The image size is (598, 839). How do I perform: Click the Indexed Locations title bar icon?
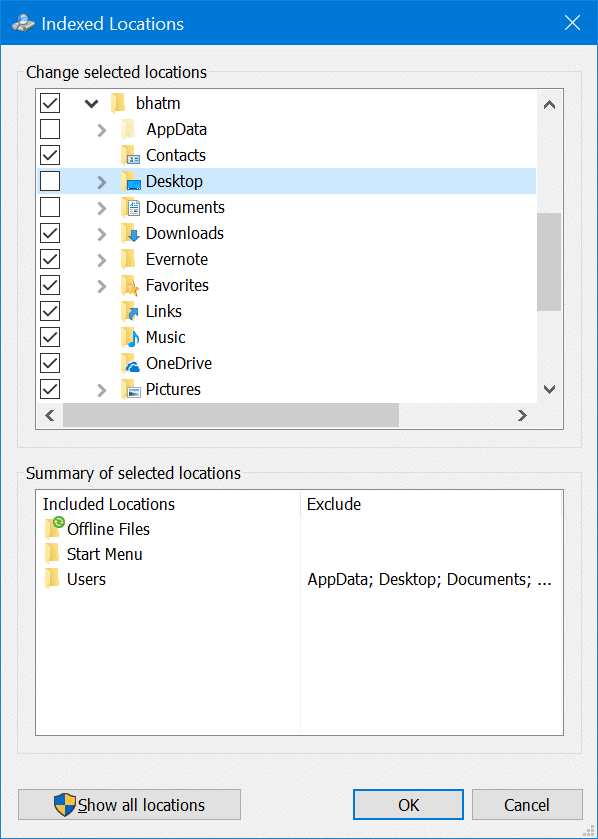[x=24, y=24]
